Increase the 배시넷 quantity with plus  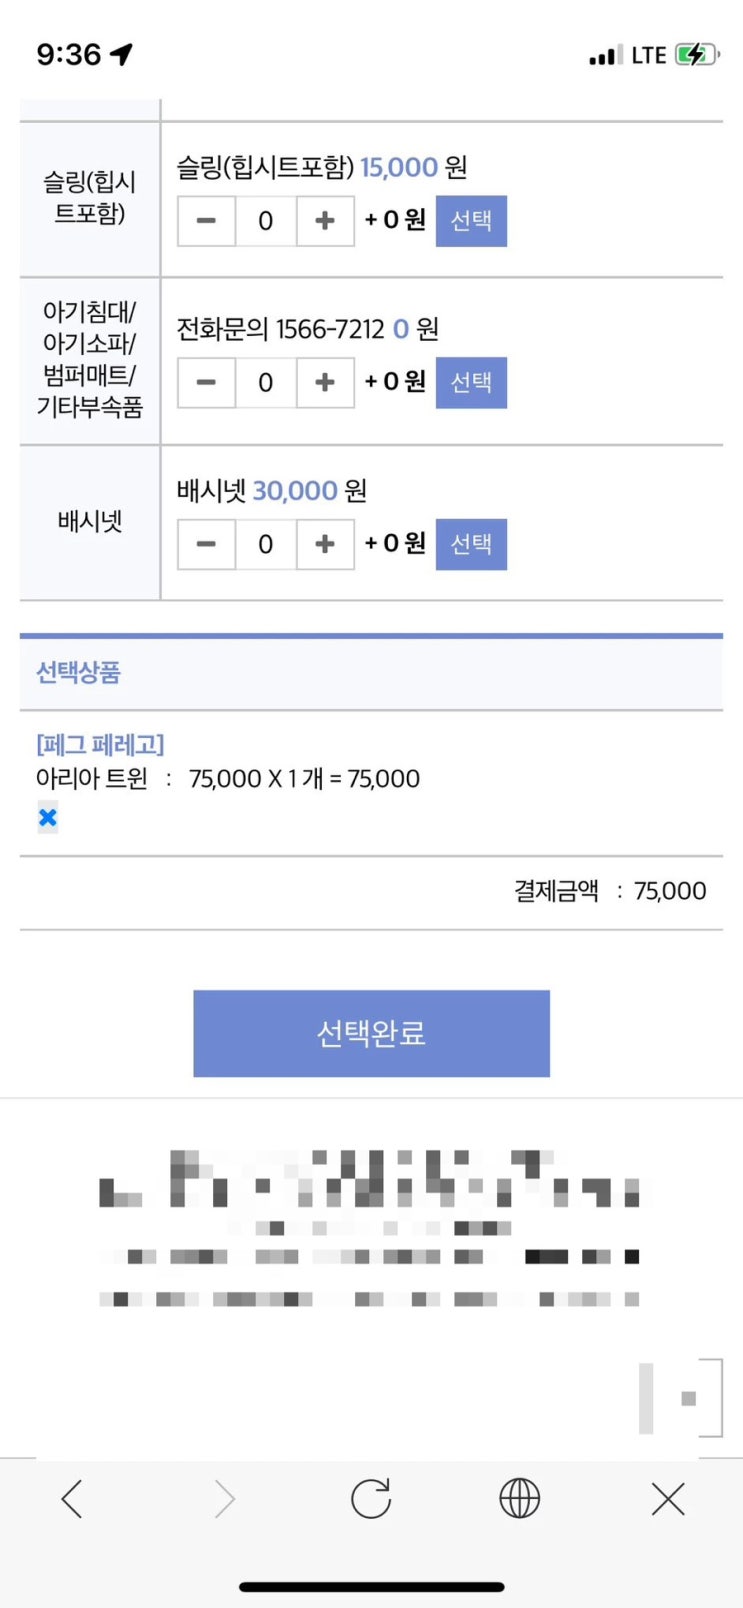tap(325, 544)
